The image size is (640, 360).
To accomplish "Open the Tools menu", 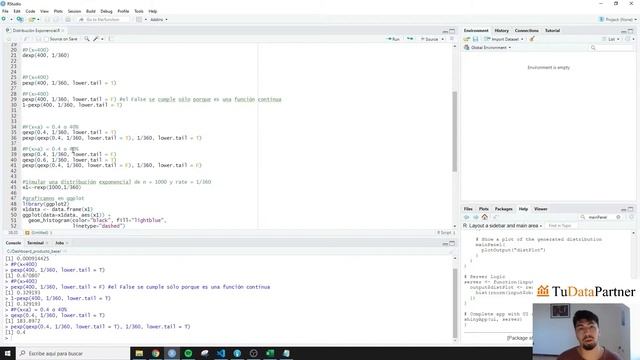I will [x=139, y=11].
